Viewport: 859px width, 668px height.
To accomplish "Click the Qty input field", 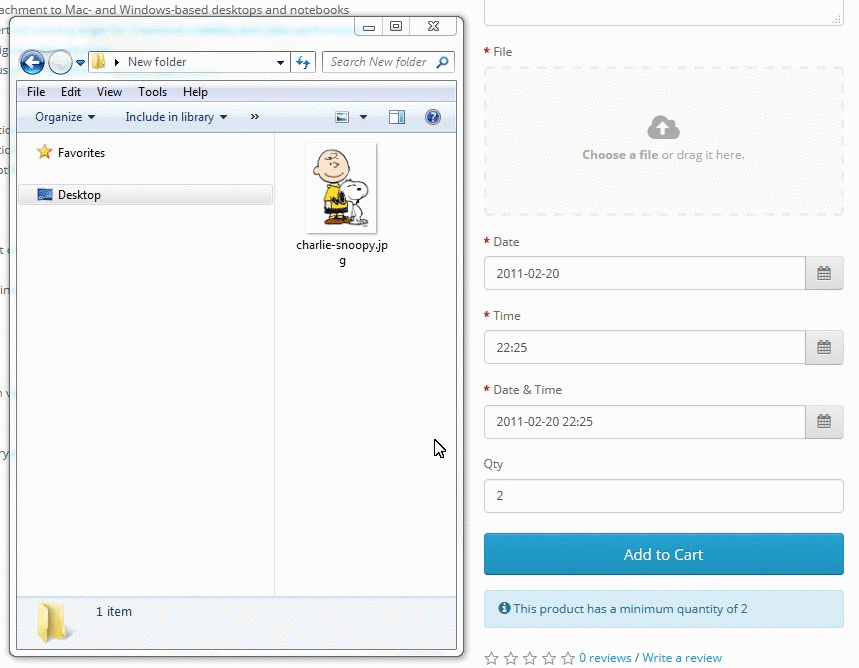I will [x=663, y=496].
